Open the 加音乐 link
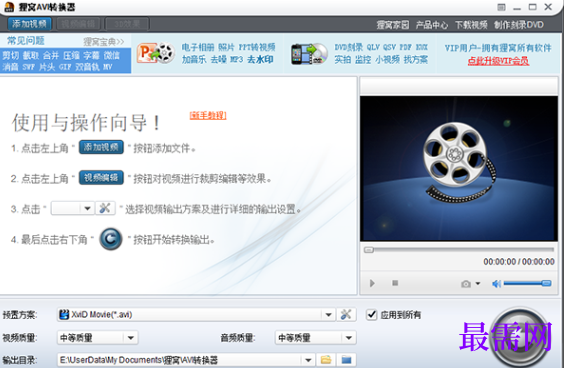 click(x=194, y=59)
